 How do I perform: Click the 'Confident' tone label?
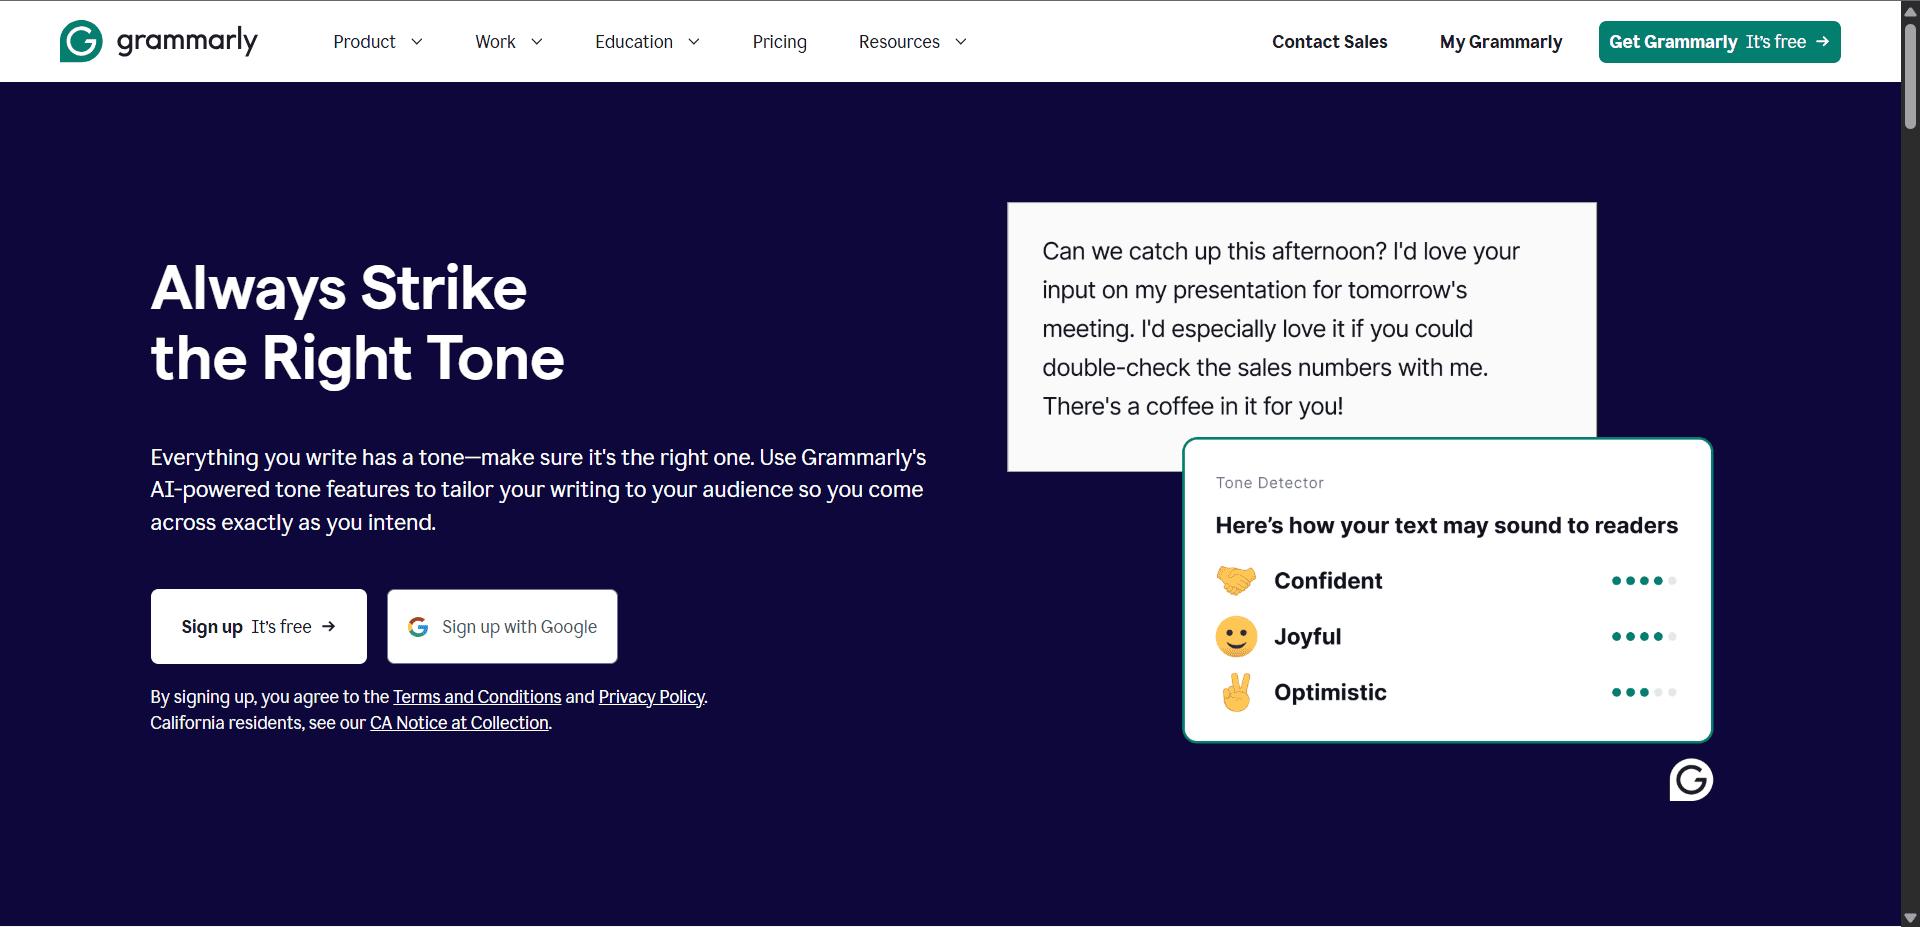click(x=1328, y=581)
